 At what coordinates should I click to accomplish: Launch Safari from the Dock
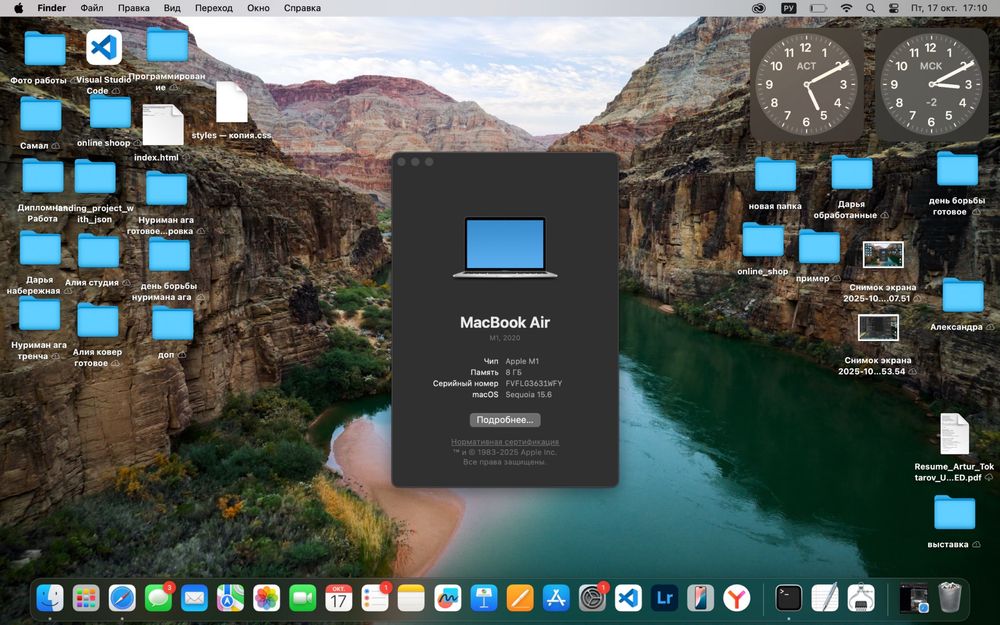[x=122, y=598]
